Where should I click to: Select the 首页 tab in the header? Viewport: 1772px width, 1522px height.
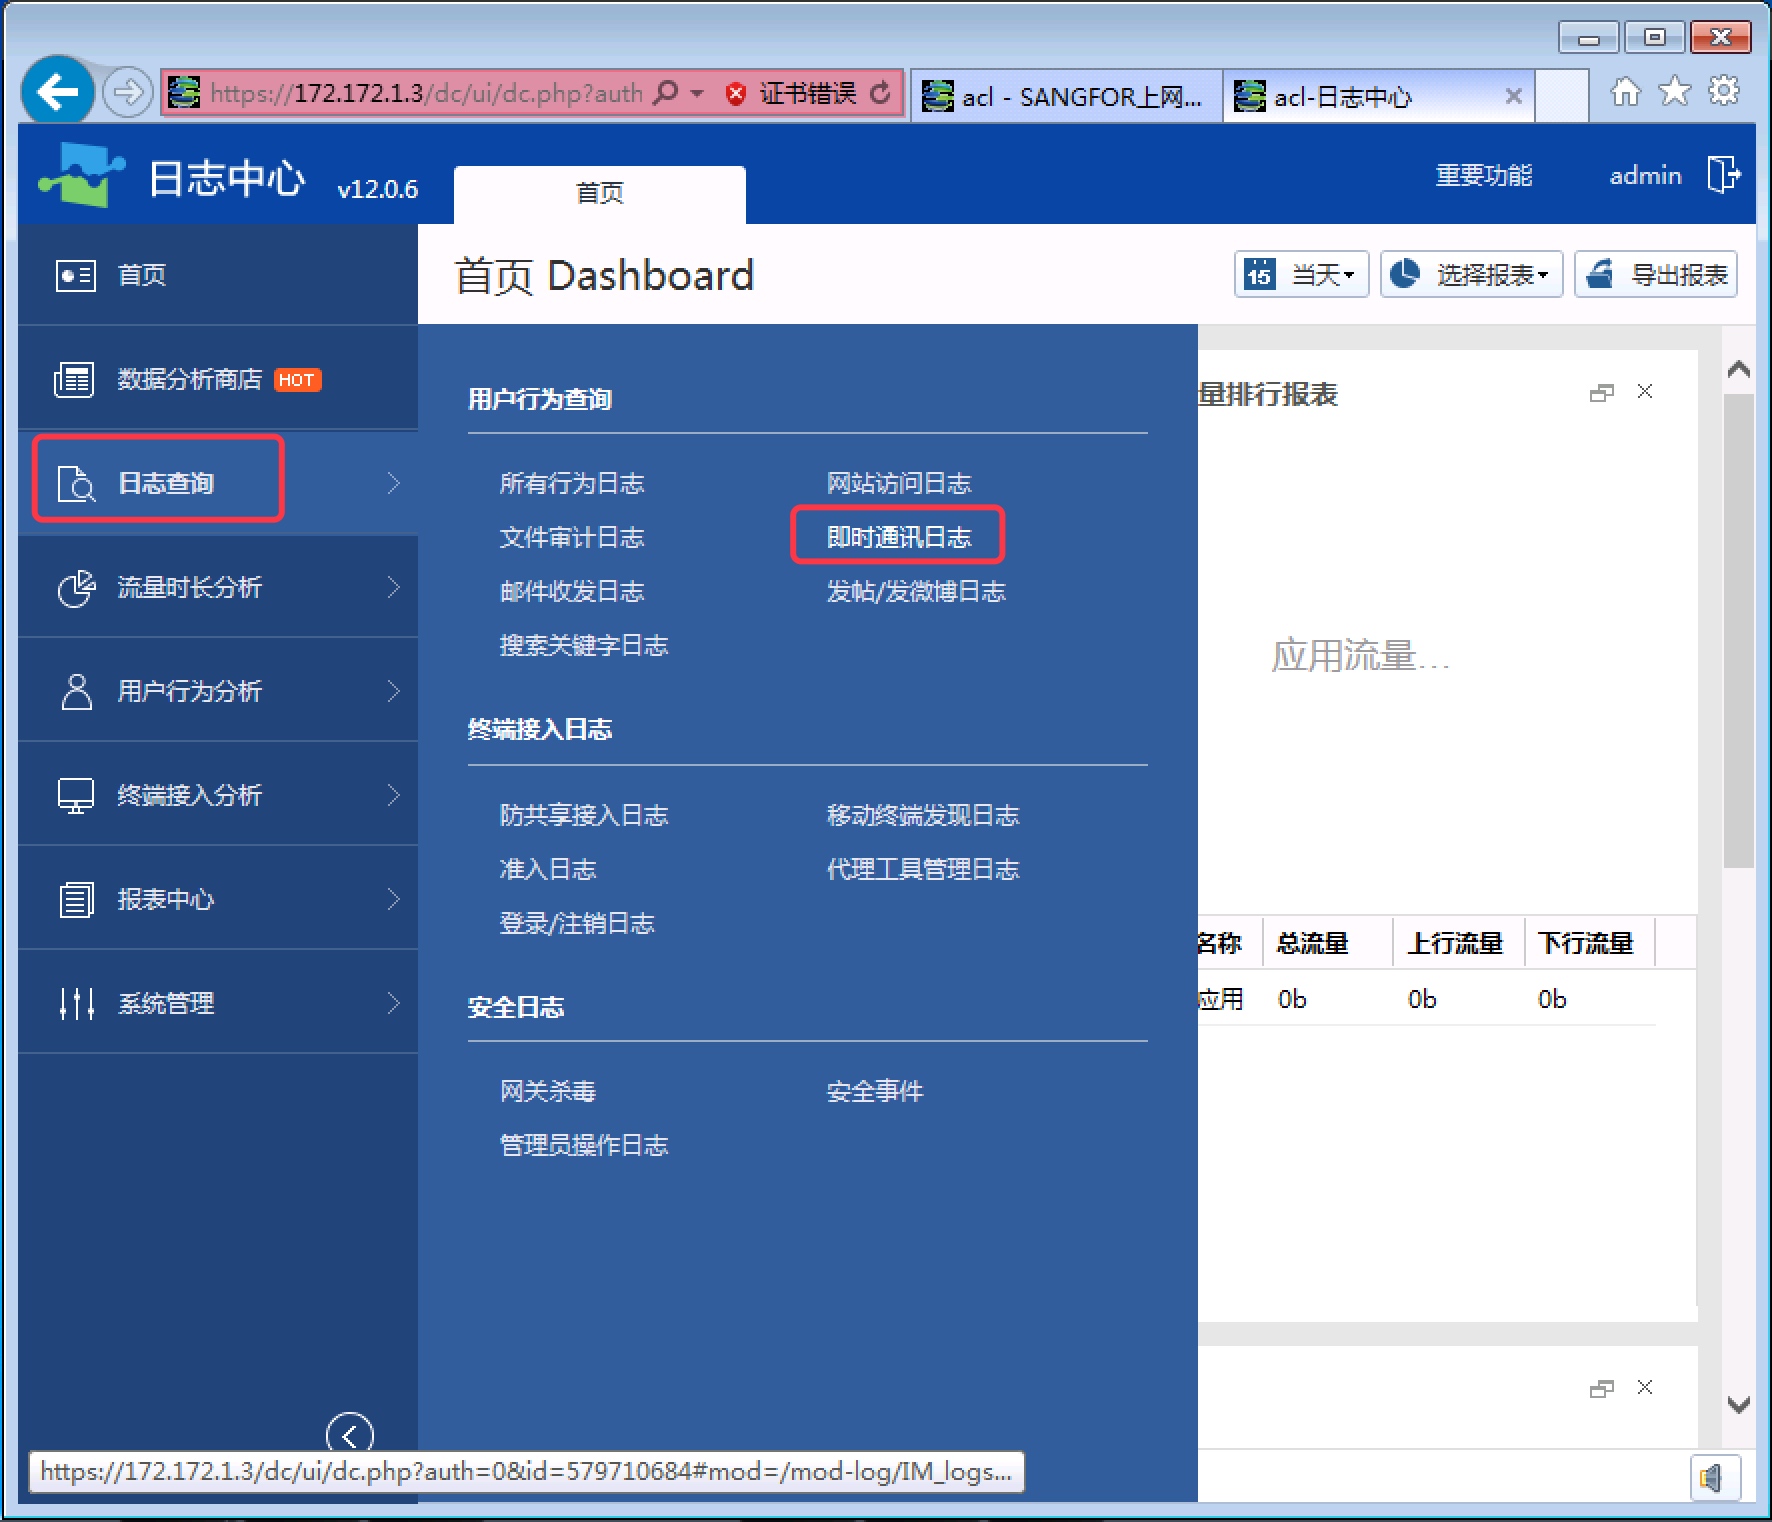click(x=600, y=194)
